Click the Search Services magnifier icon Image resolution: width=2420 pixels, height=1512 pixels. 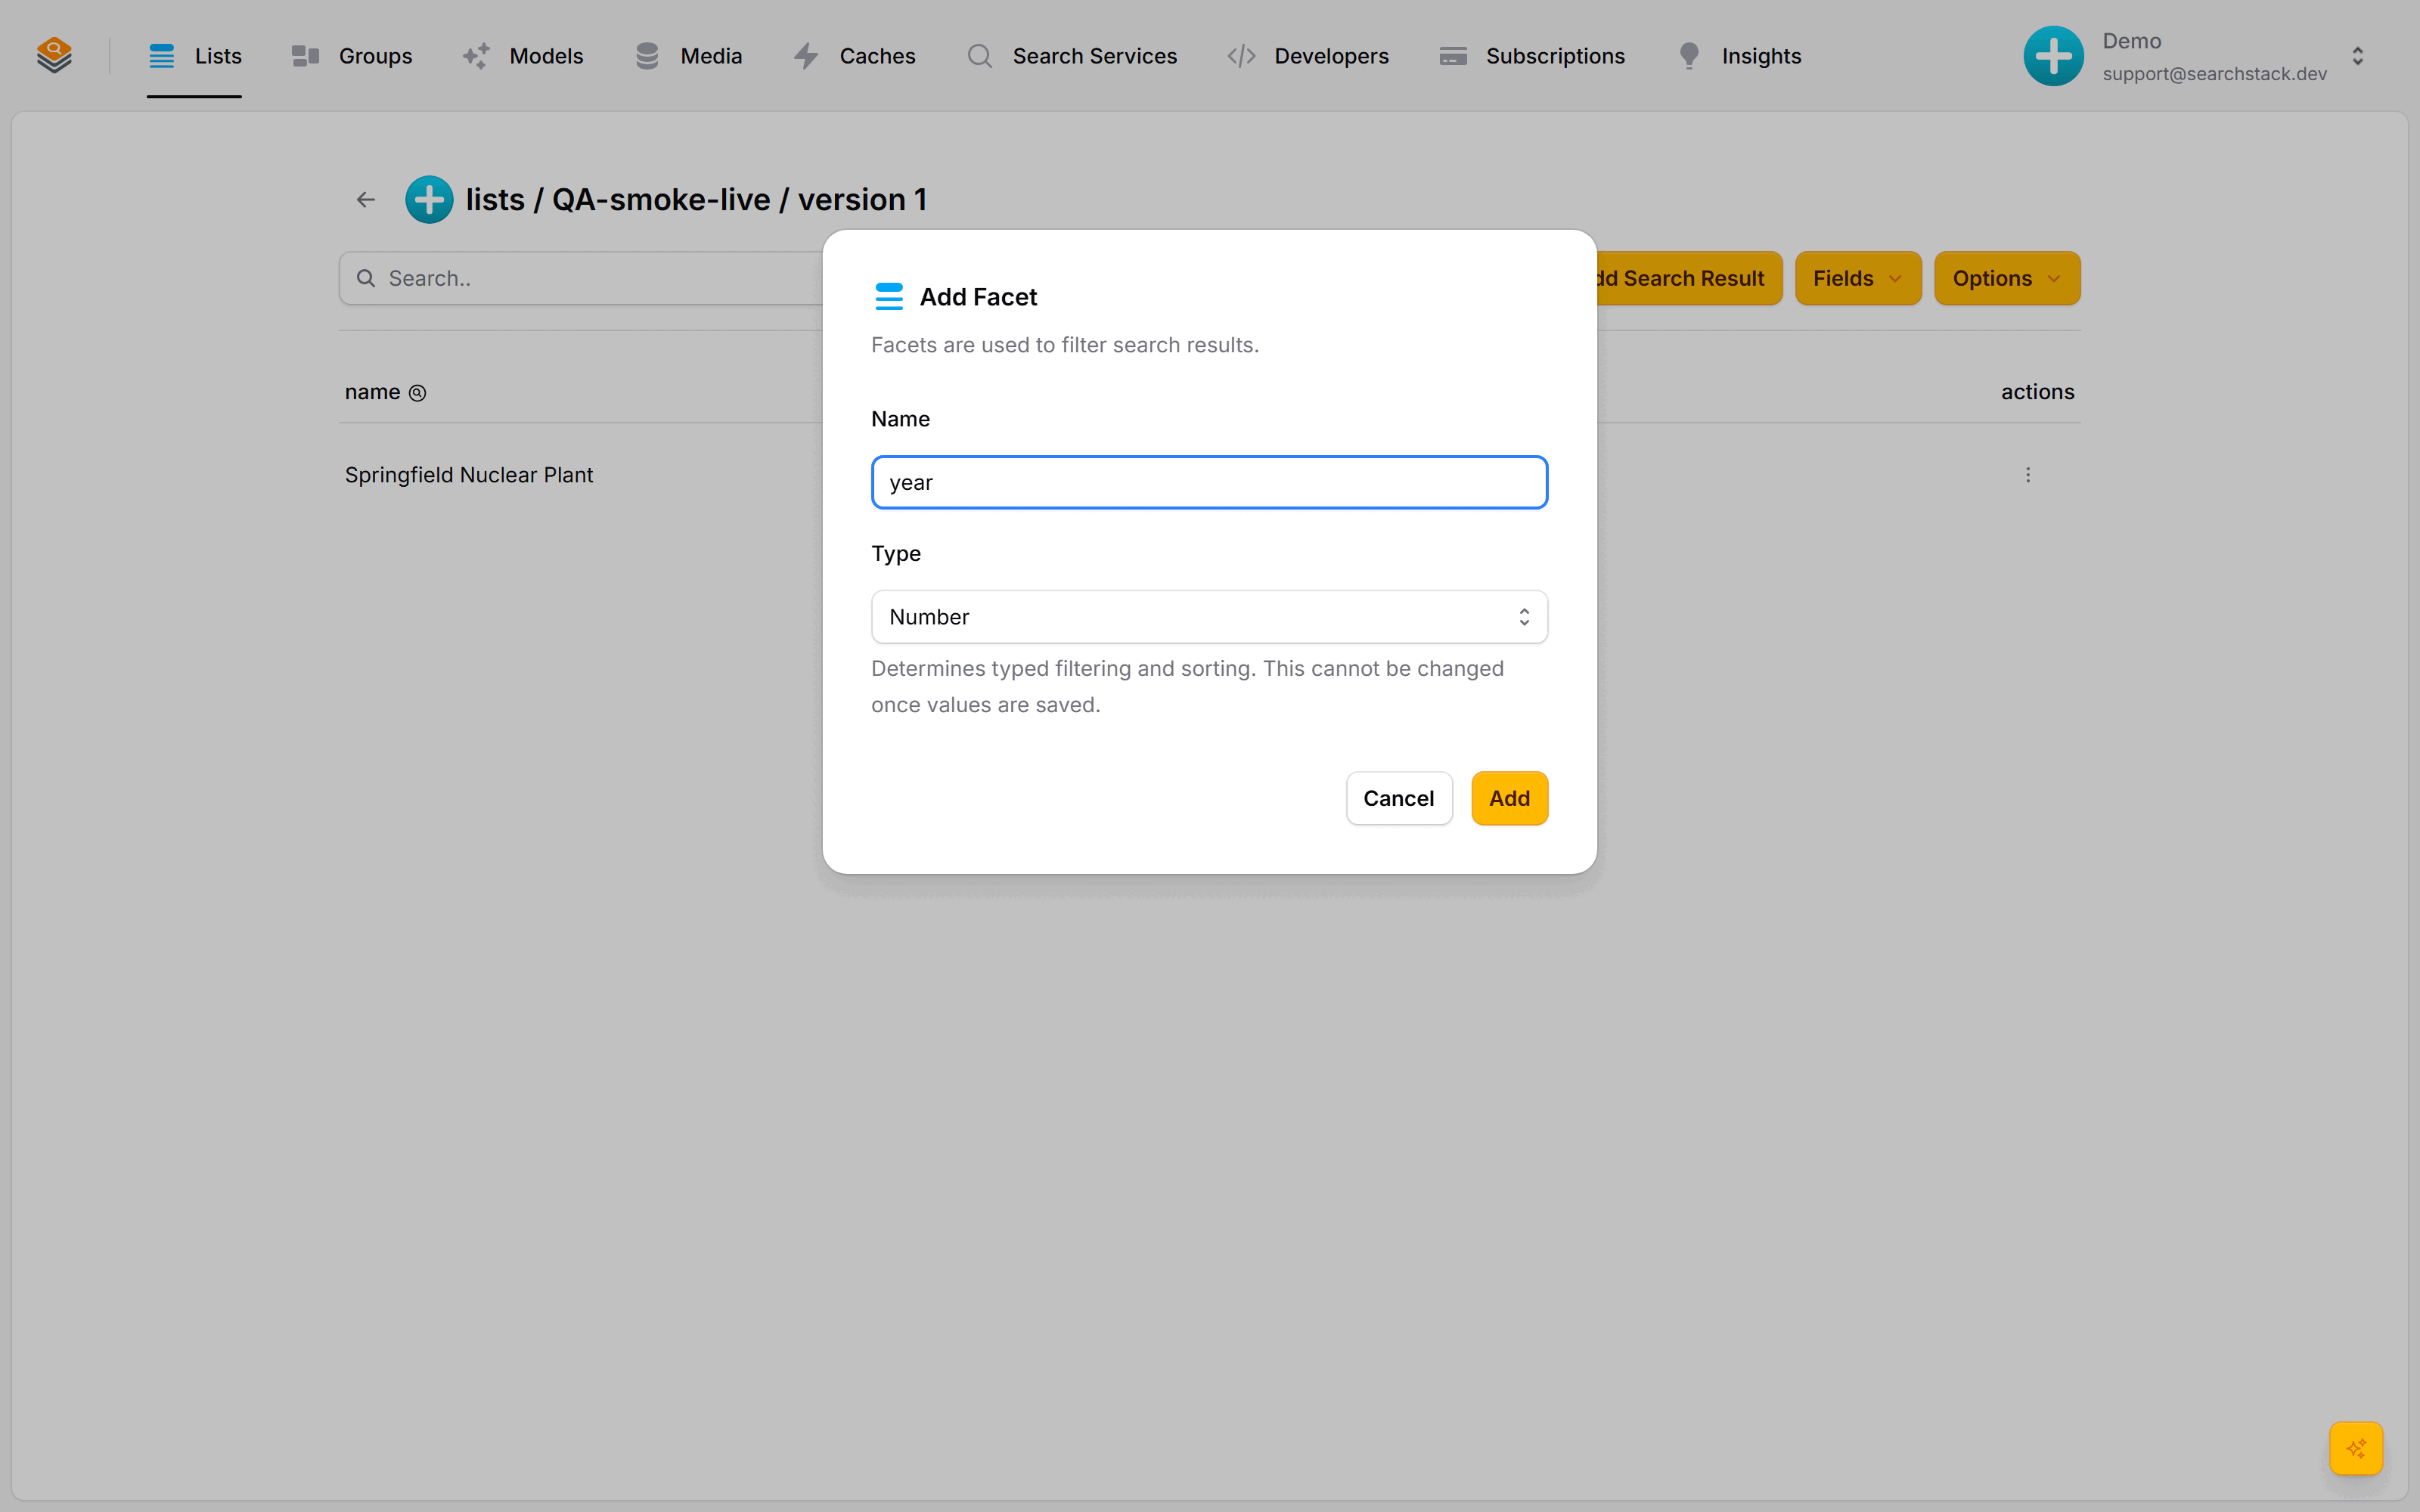click(x=980, y=56)
